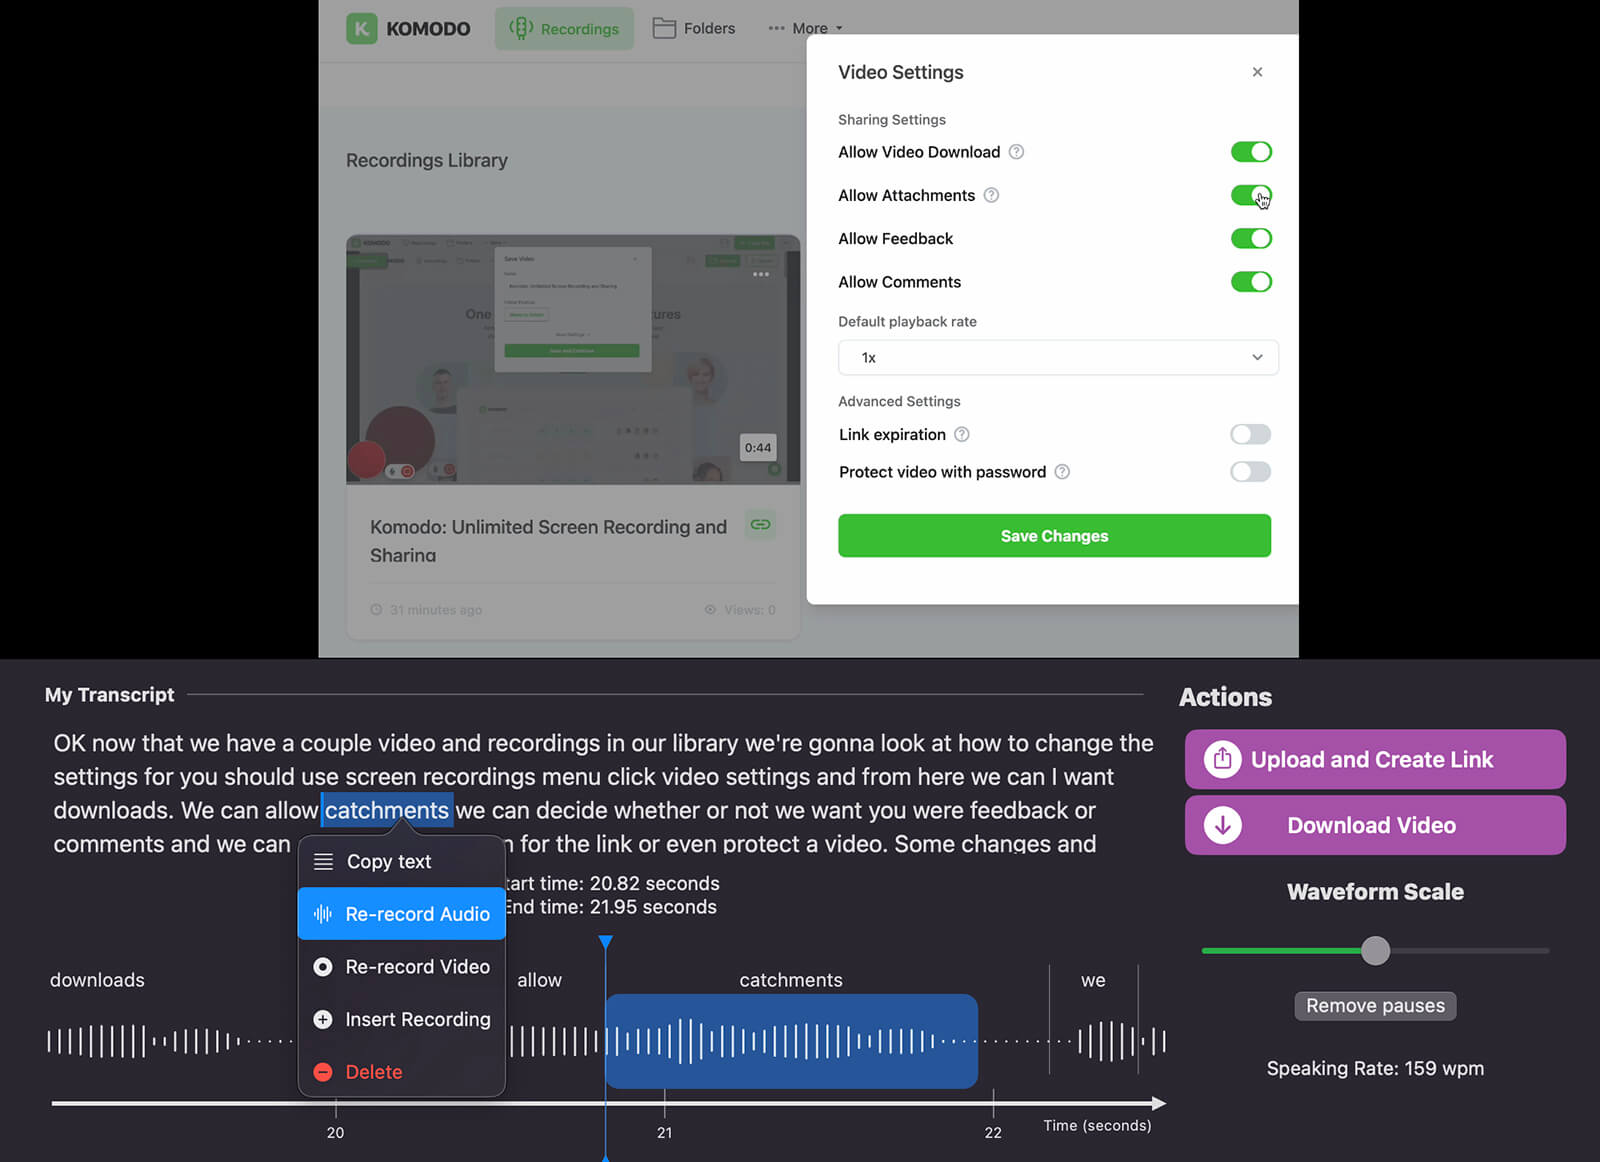Viewport: 1600px width, 1162px height.
Task: Click the 'Recordings Library' heading
Action: pos(427,160)
